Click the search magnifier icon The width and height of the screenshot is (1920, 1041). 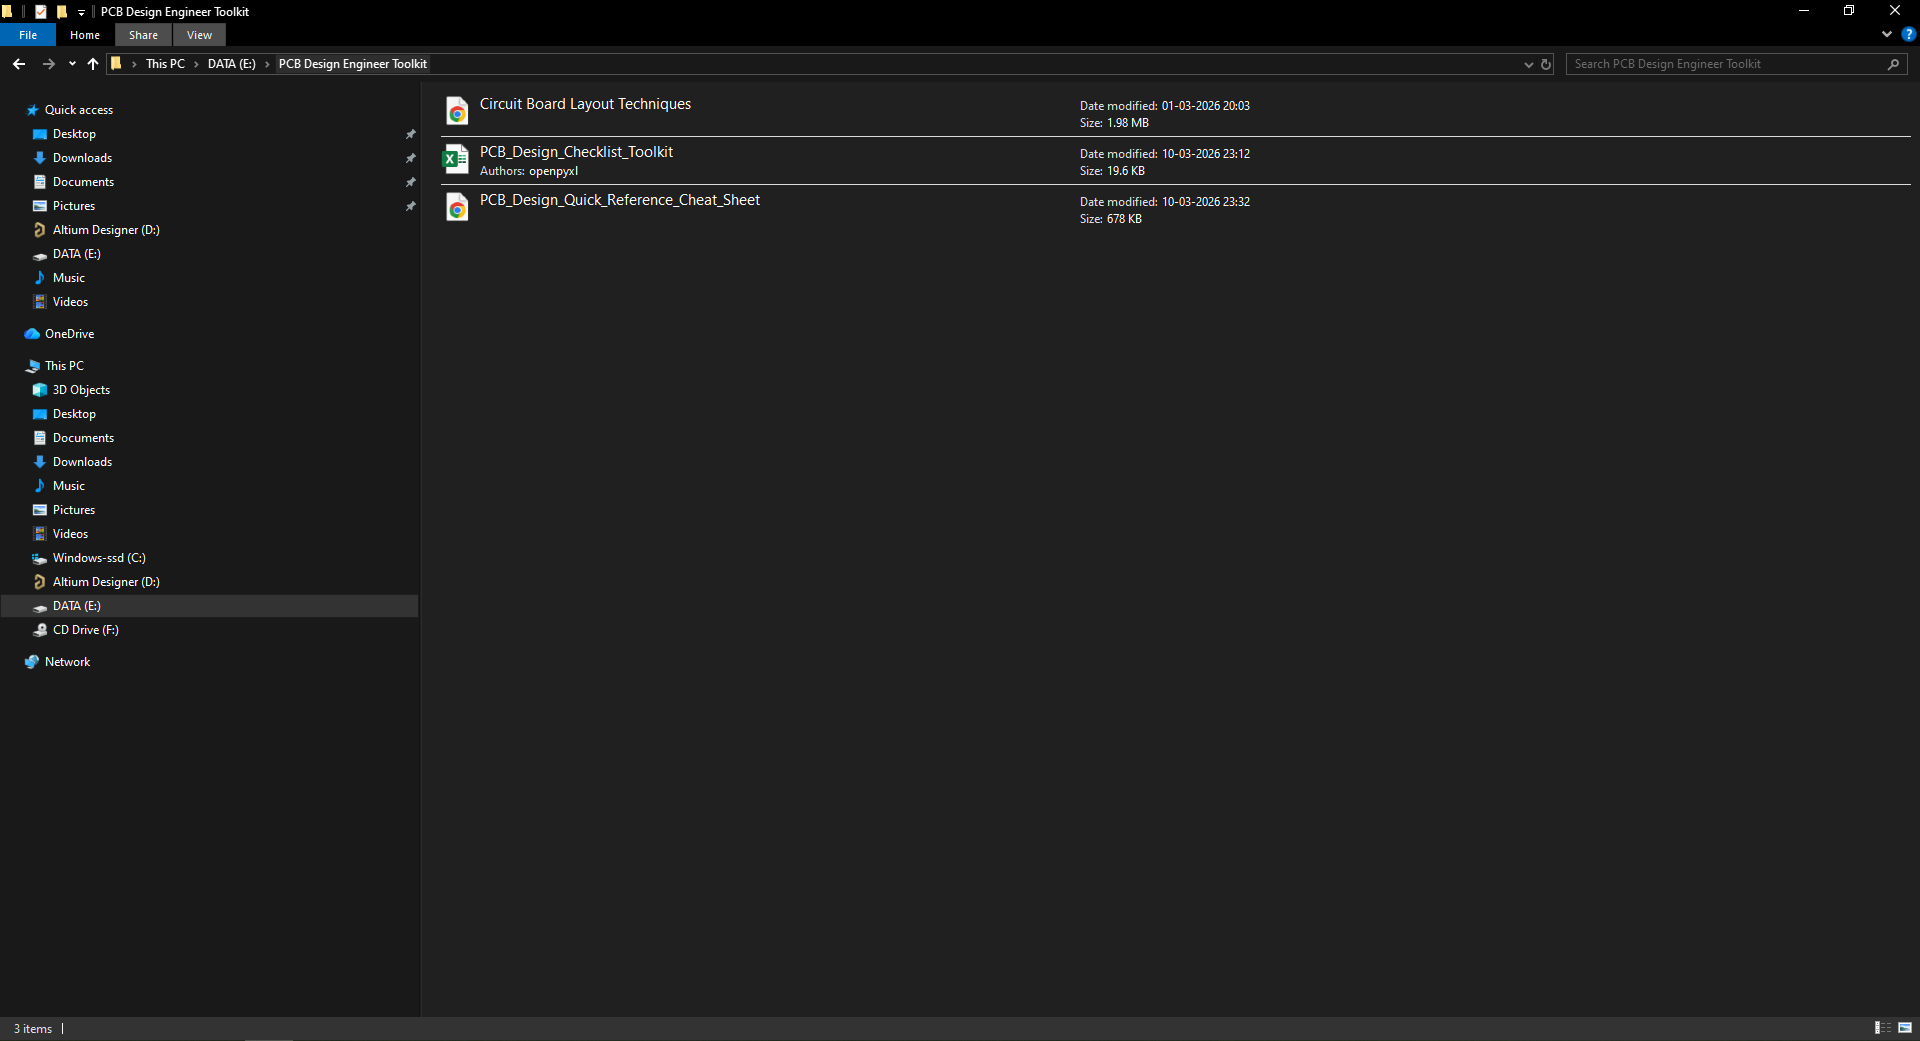point(1894,63)
